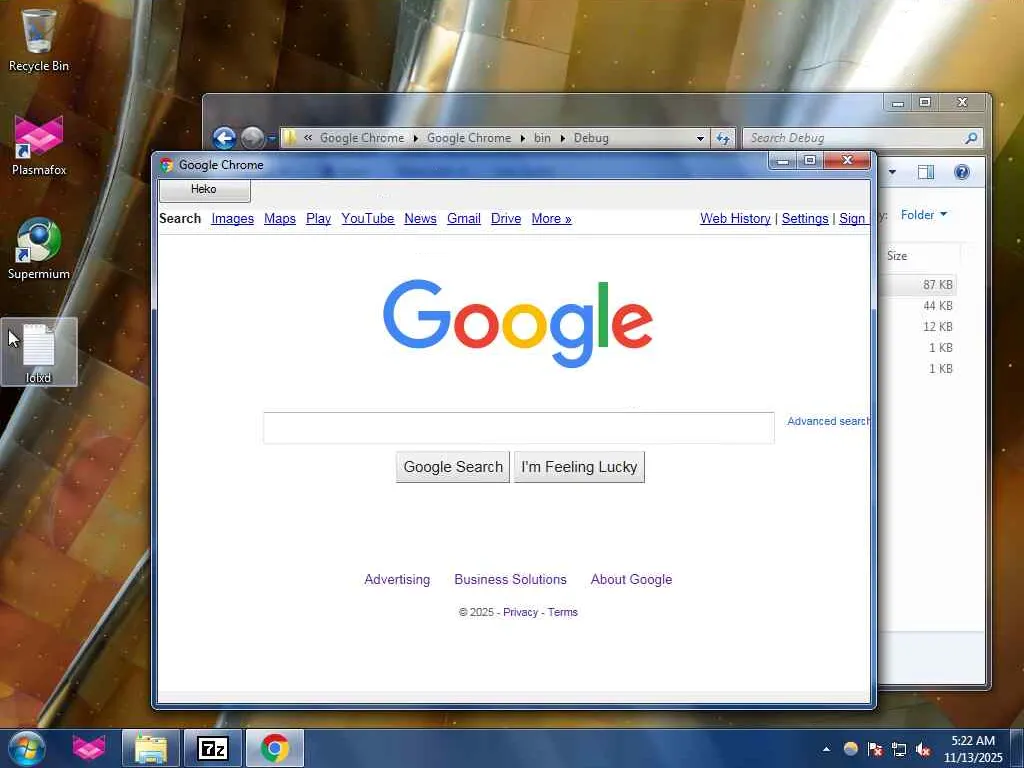Open Web History link
The height and width of the screenshot is (768, 1024).
(735, 219)
